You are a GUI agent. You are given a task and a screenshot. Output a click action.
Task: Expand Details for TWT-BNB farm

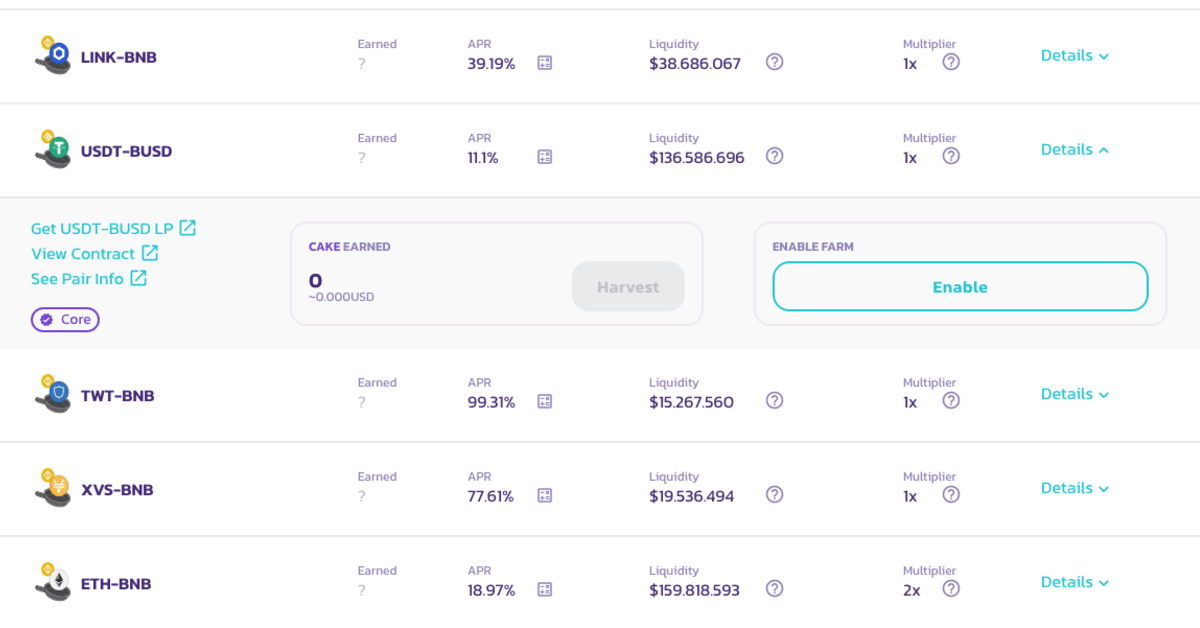coord(1075,394)
